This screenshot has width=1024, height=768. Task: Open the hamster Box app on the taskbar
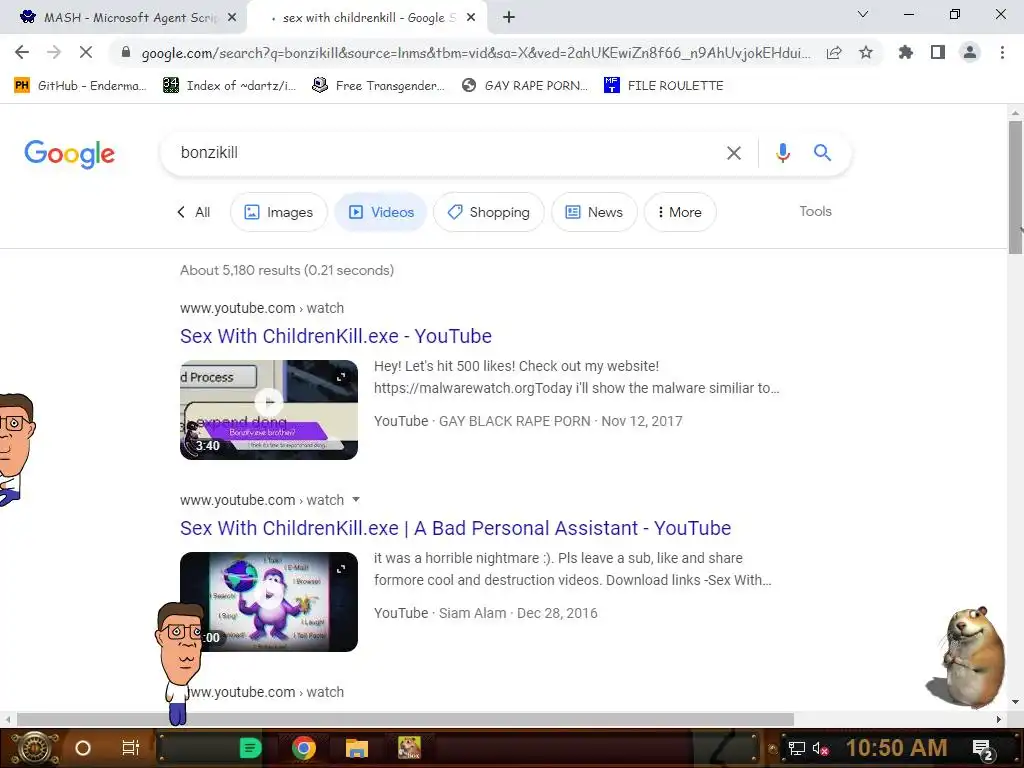(x=409, y=748)
